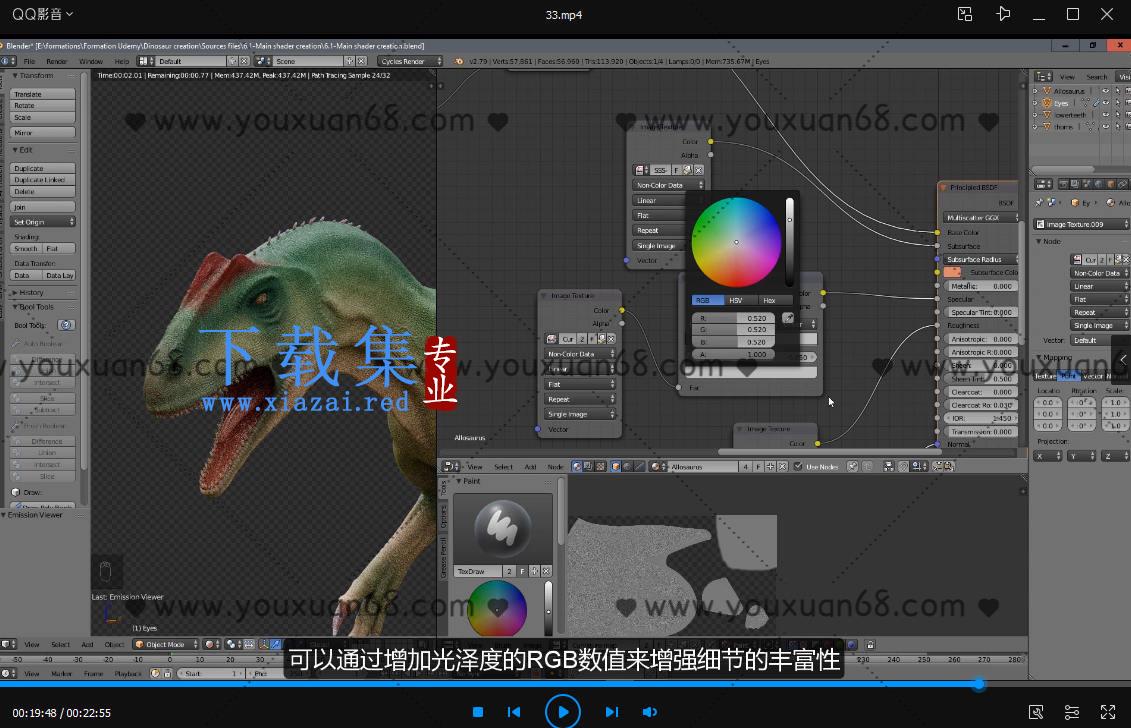This screenshot has height=728, width=1131.
Task: Toggle visibility of the Eyes object
Action: [1105, 103]
